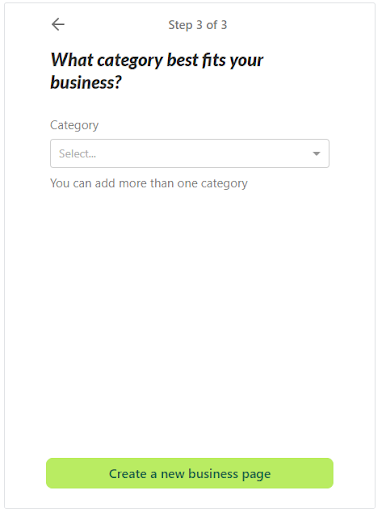382x512 pixels.
Task: Tap the back navigation arrow beside step text
Action: click(x=58, y=24)
